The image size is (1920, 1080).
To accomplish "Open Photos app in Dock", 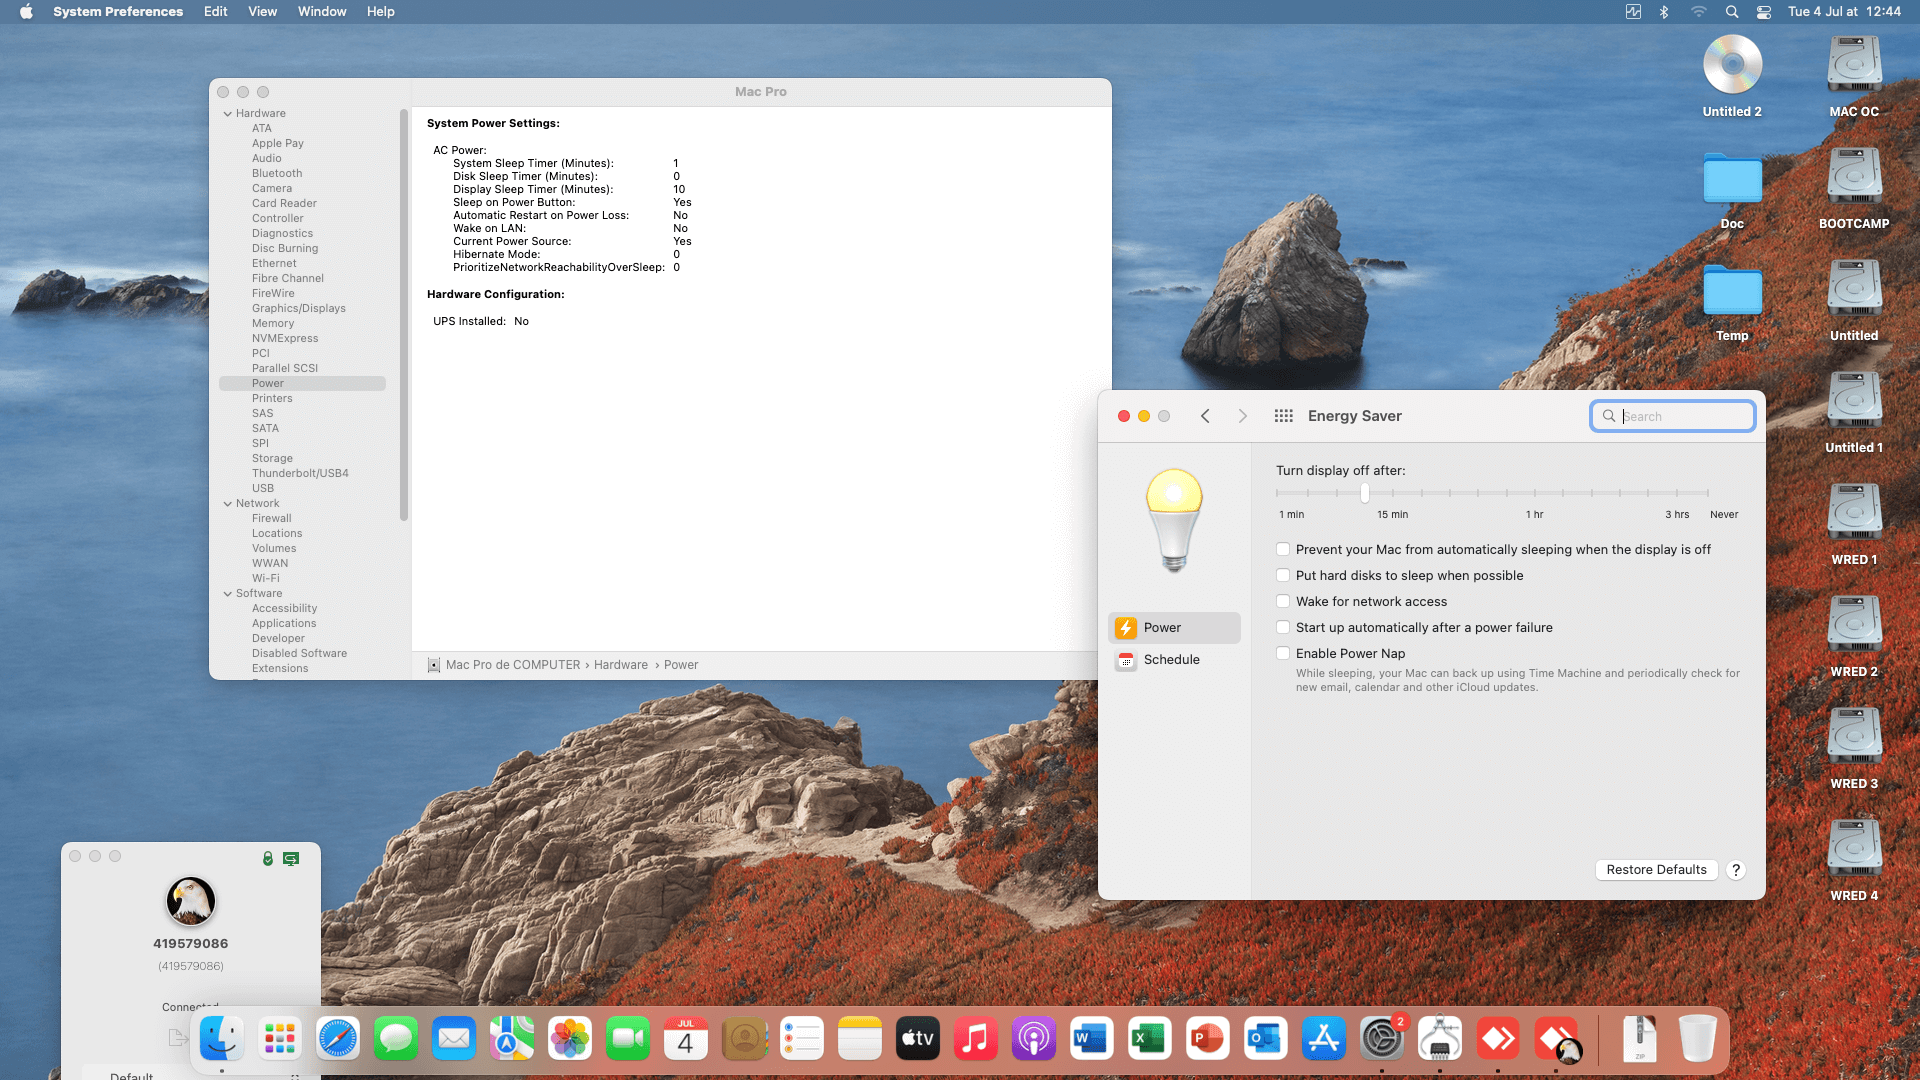I will 570,1039.
